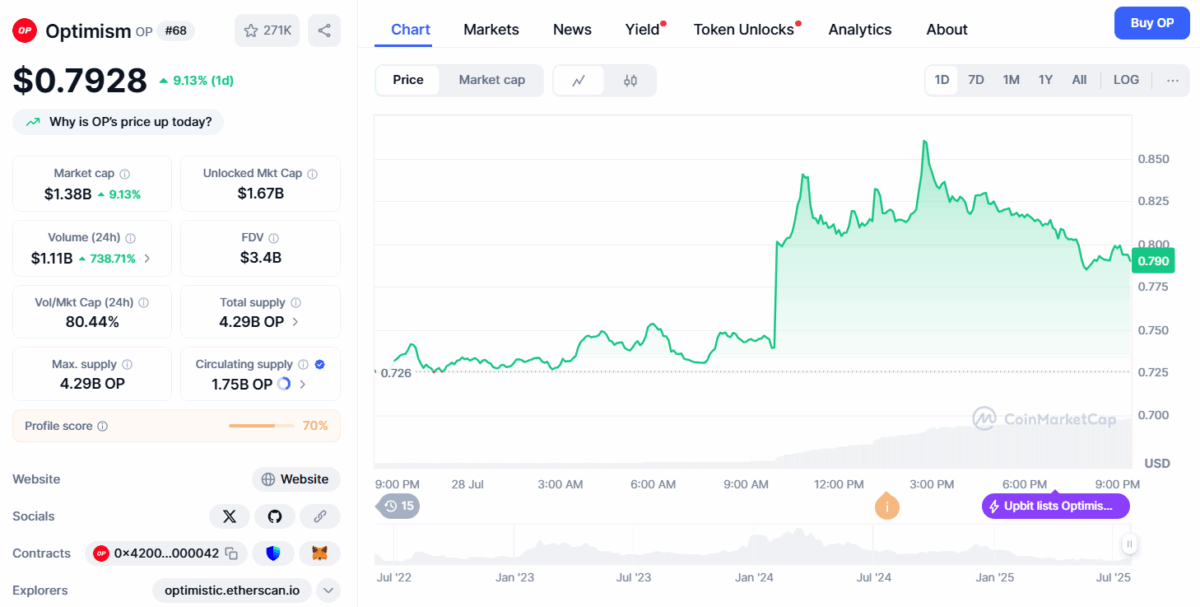The width and height of the screenshot is (1200, 607).
Task: Expand Explorers dropdown chevron
Action: pyautogui.click(x=329, y=590)
